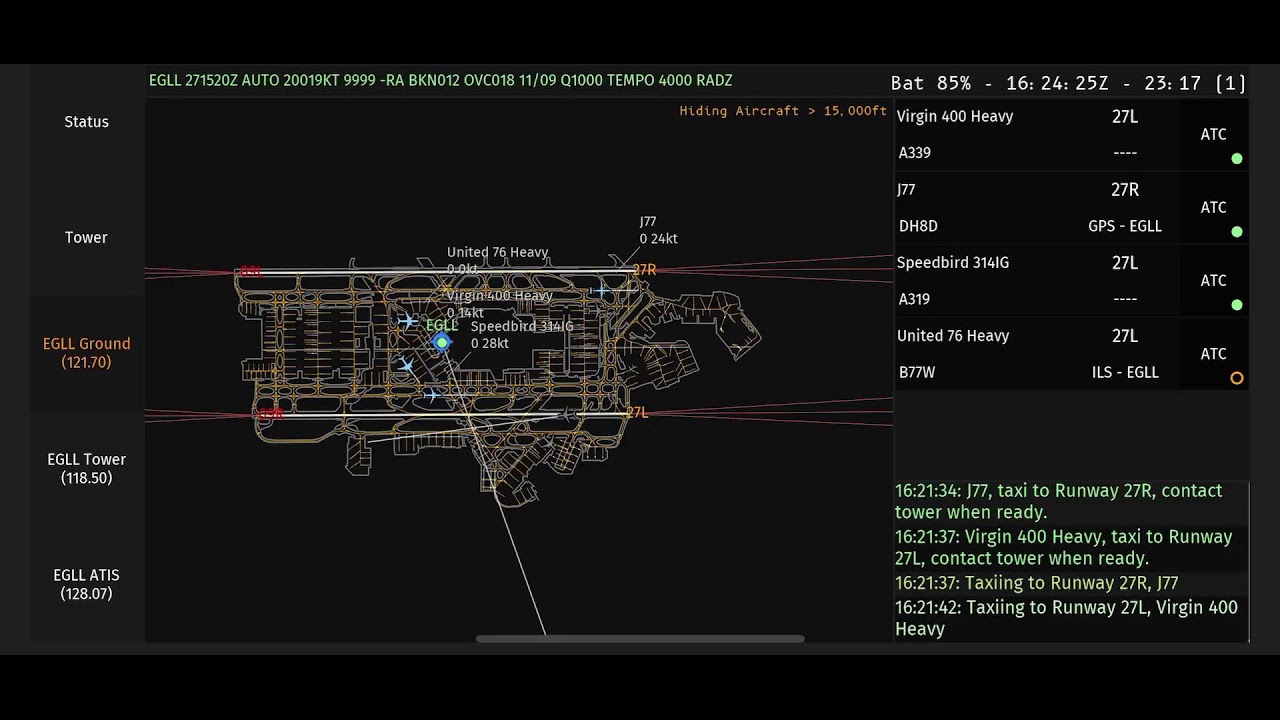The image size is (1280, 720).
Task: Select Virgin 400 Heavy in the aircraft list
Action: 955,116
